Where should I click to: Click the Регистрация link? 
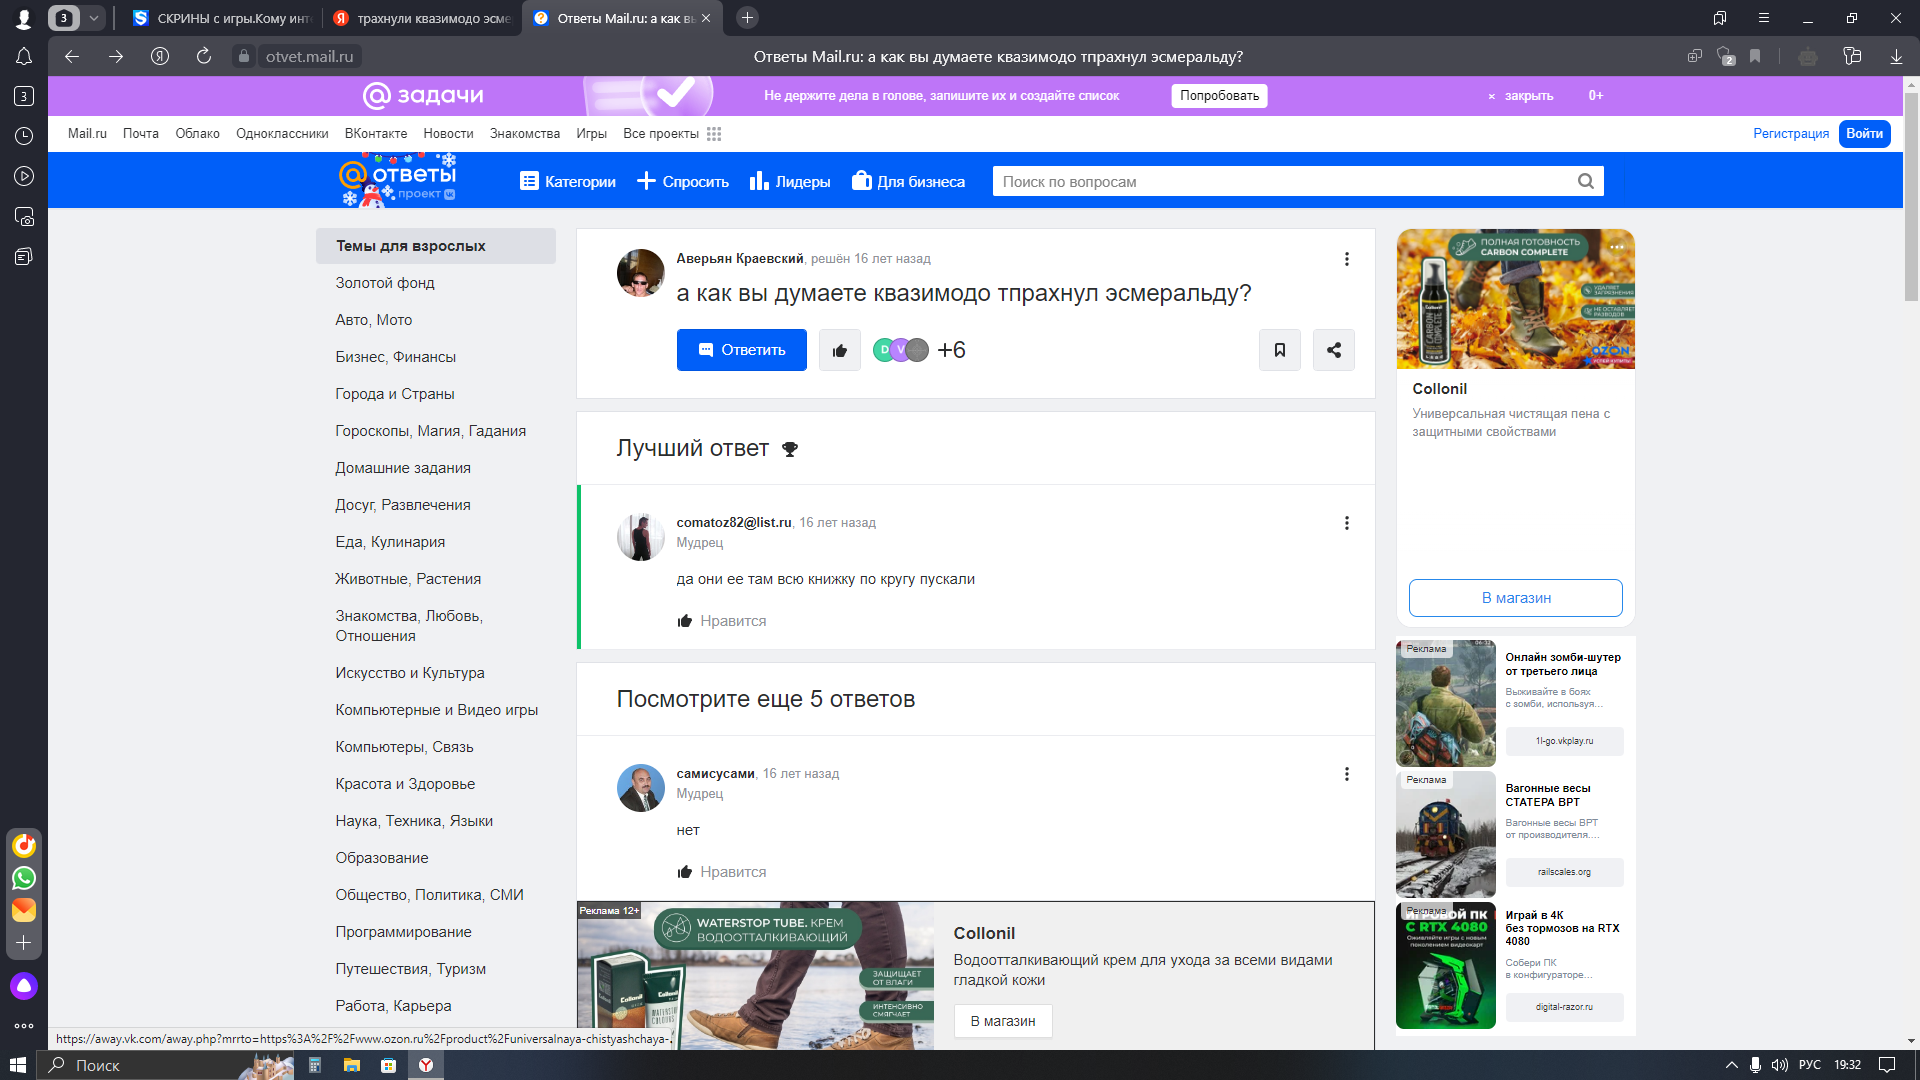tap(1790, 133)
